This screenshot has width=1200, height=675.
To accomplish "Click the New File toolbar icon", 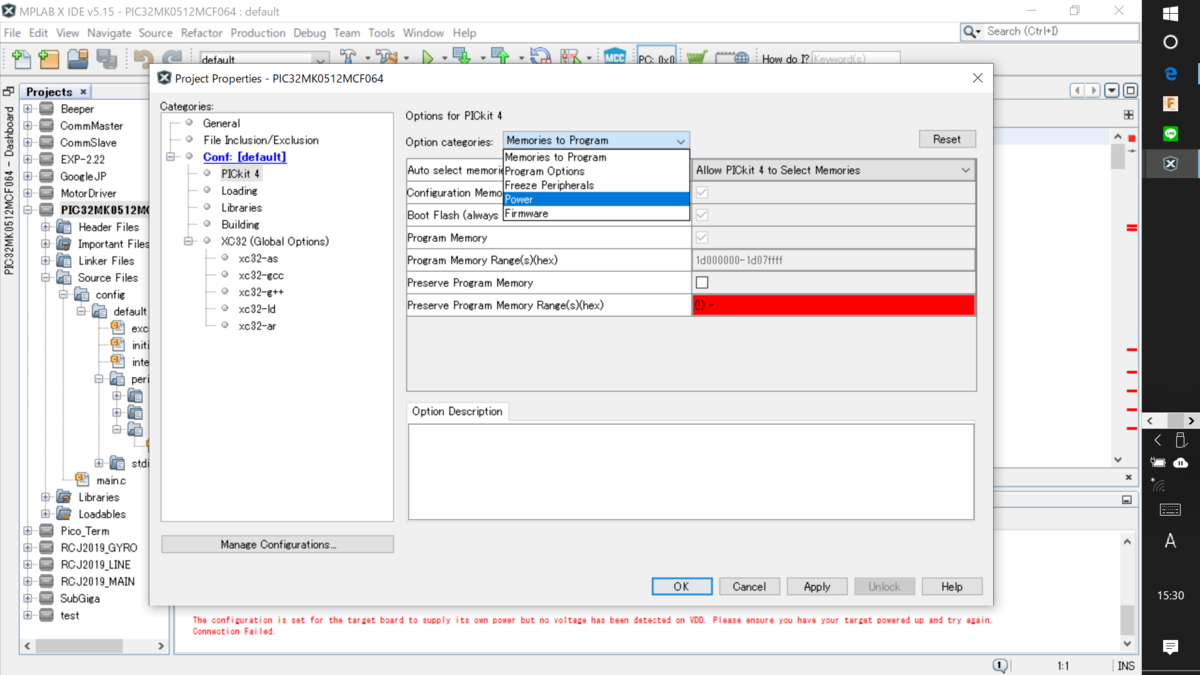I will (x=21, y=59).
